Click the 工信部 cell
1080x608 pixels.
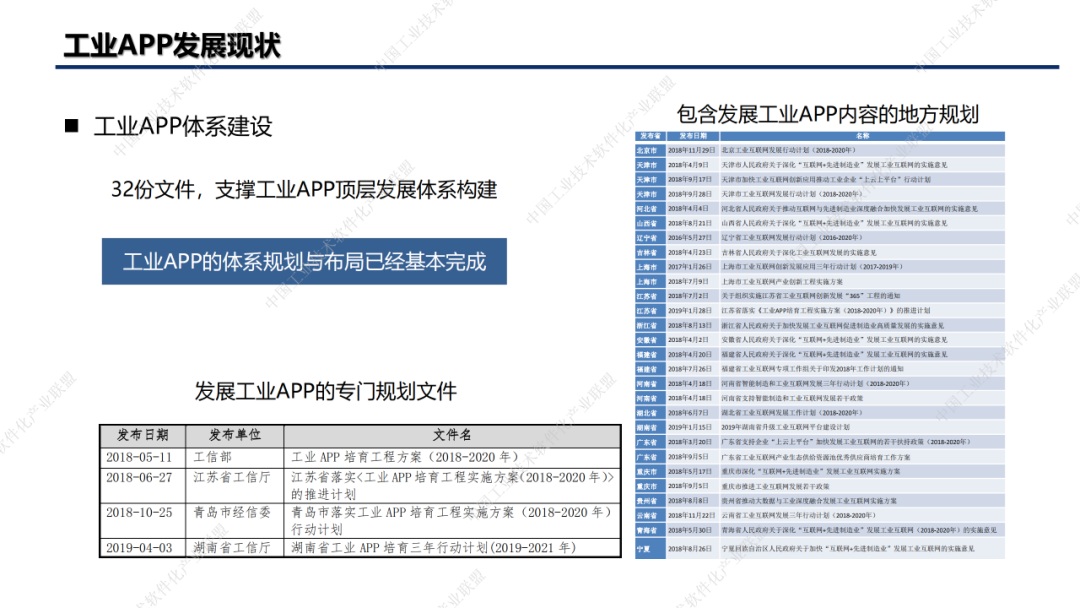tap(212, 457)
